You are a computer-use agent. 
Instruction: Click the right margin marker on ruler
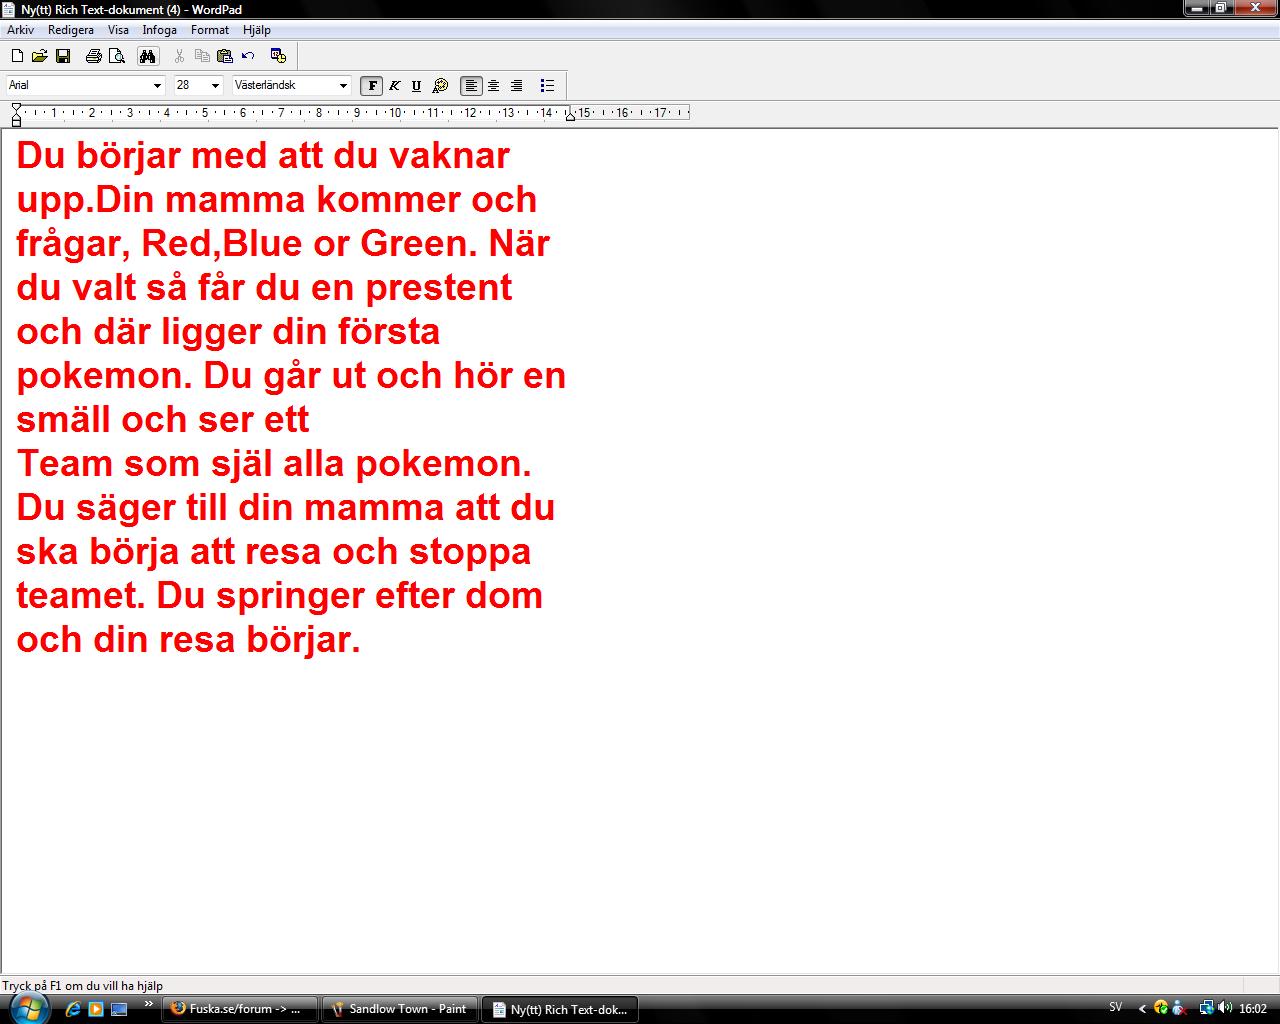click(x=570, y=116)
